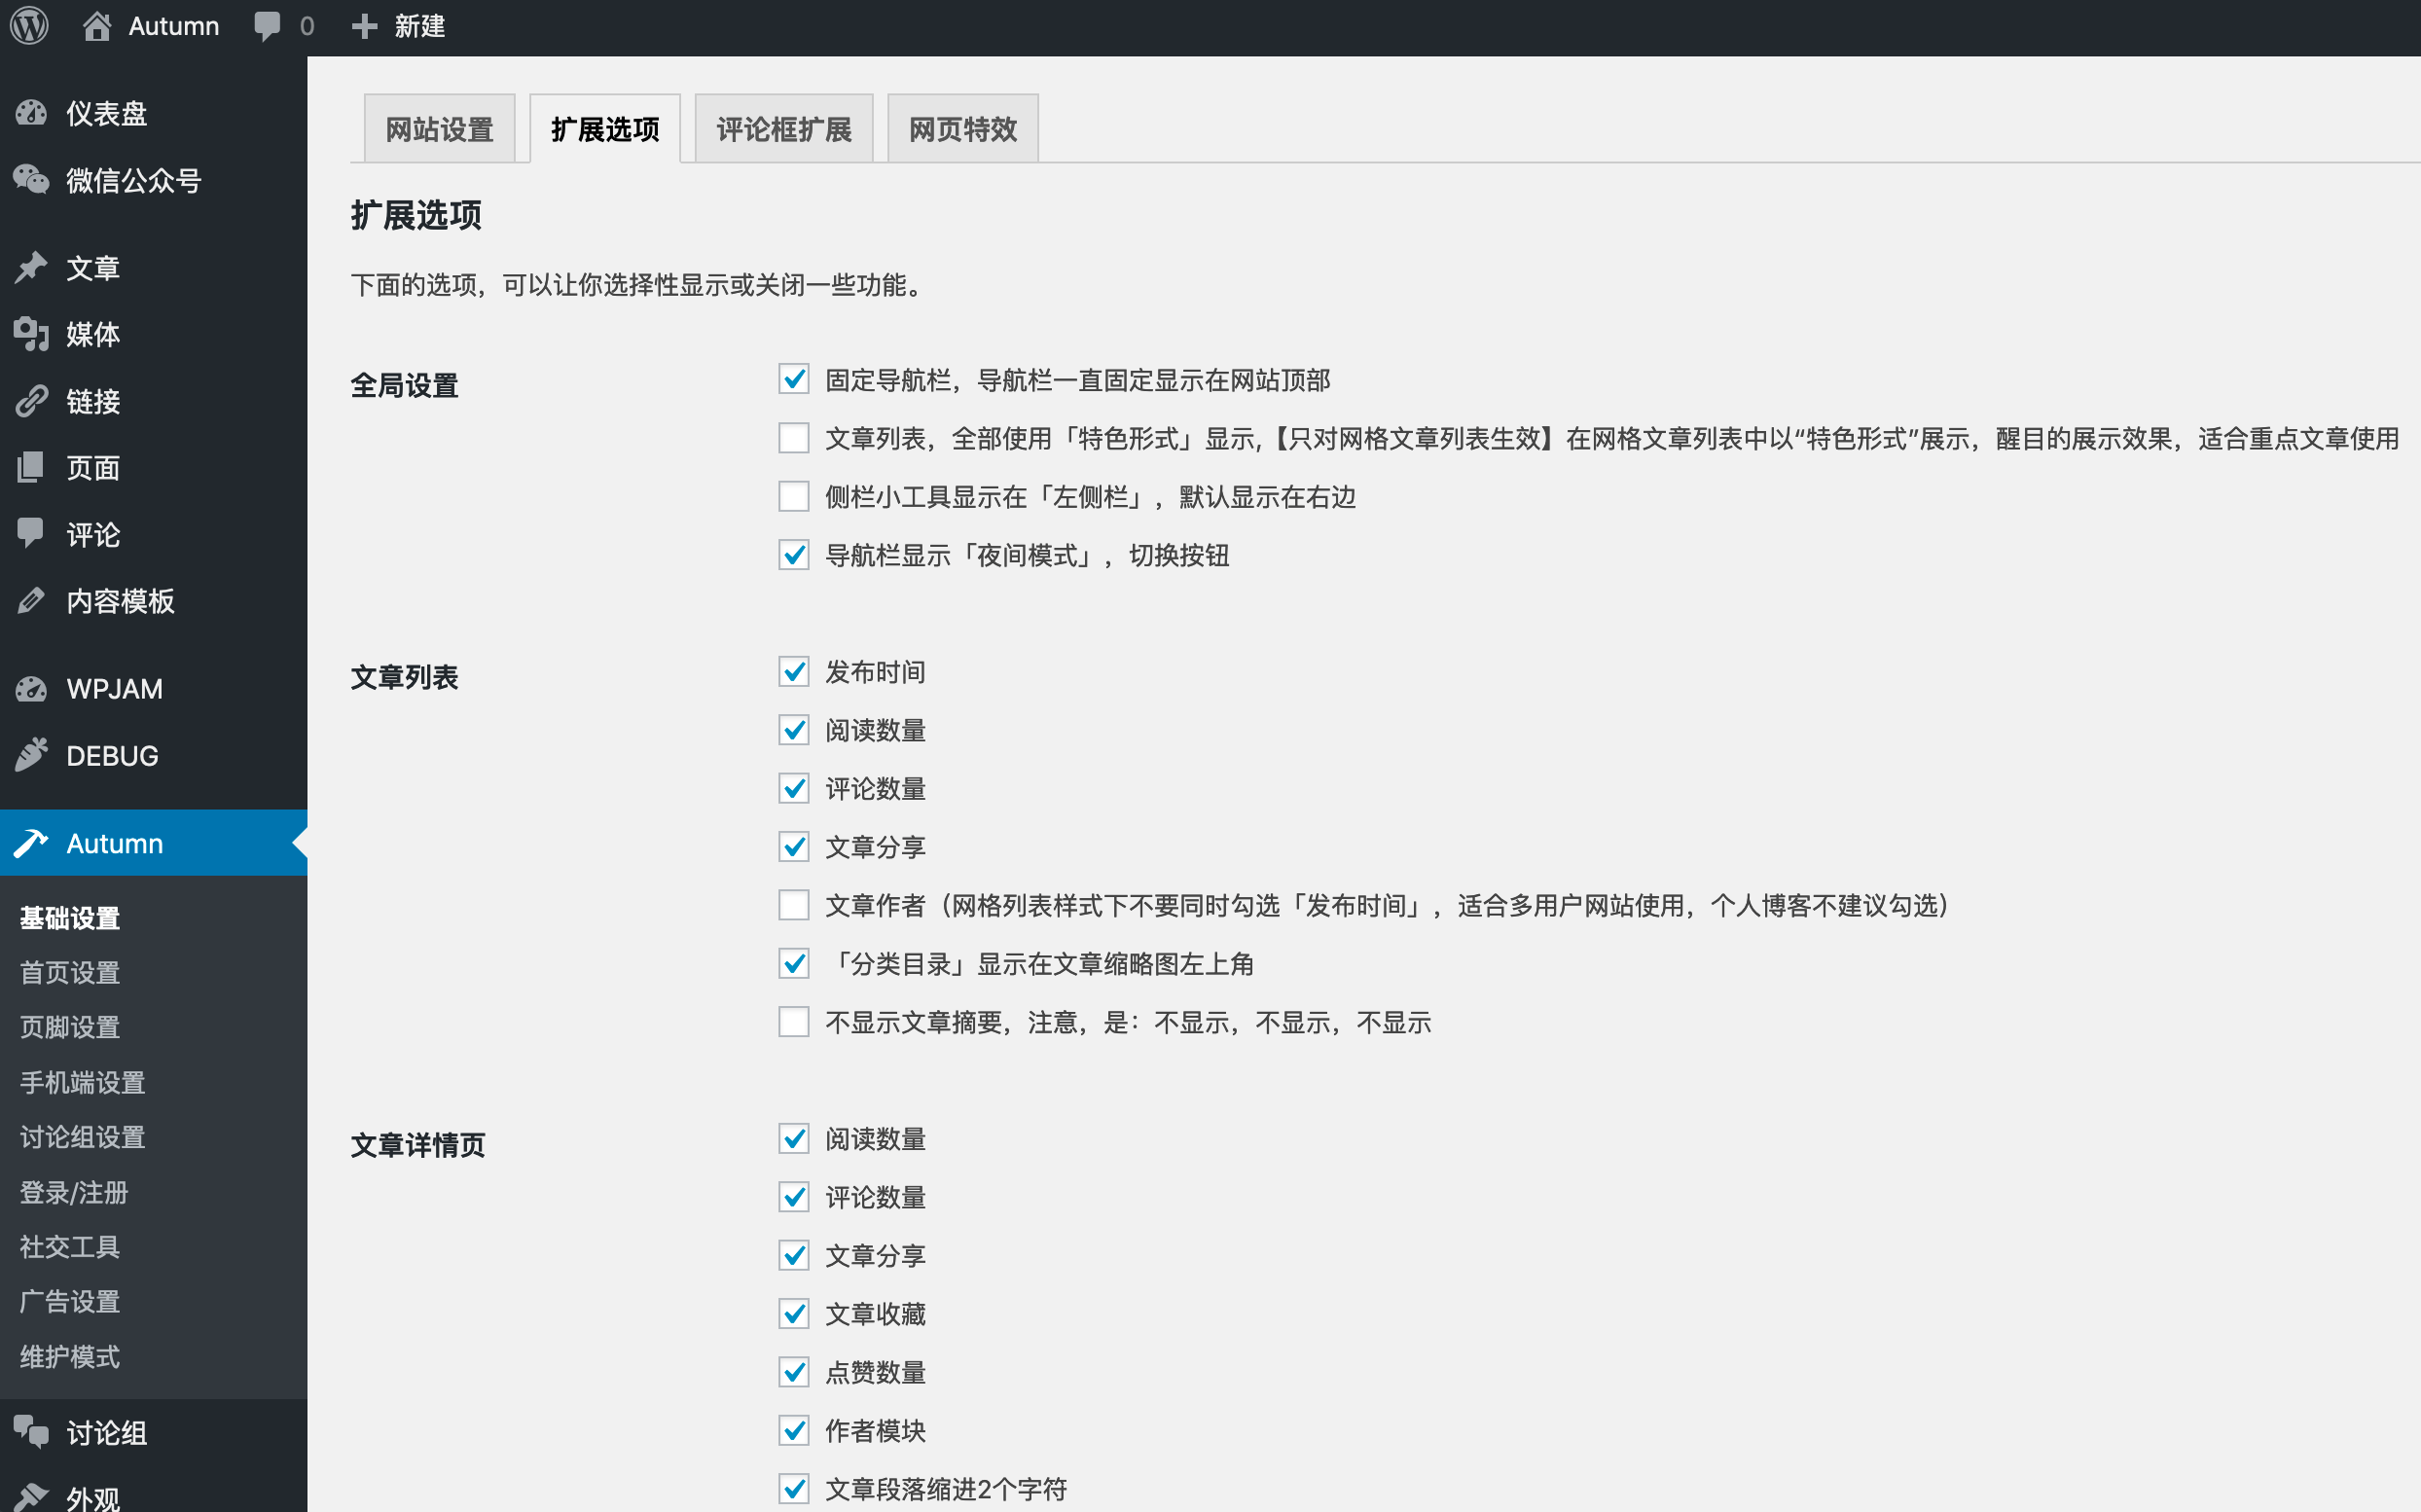Expand the 讨论组 sidebar menu
Screen dimensions: 2421x1512
coord(106,1433)
